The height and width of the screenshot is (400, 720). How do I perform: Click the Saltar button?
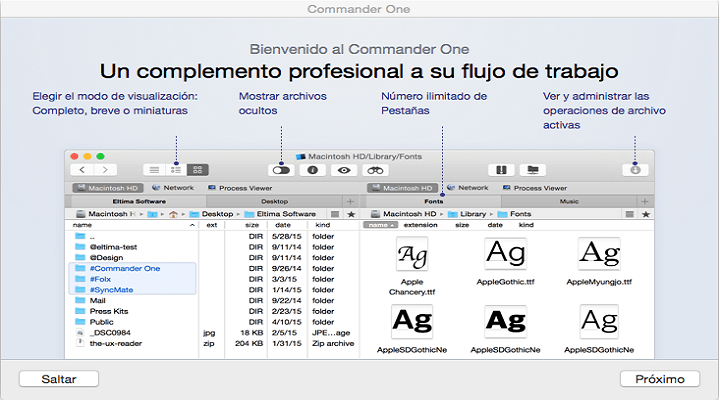[59, 379]
